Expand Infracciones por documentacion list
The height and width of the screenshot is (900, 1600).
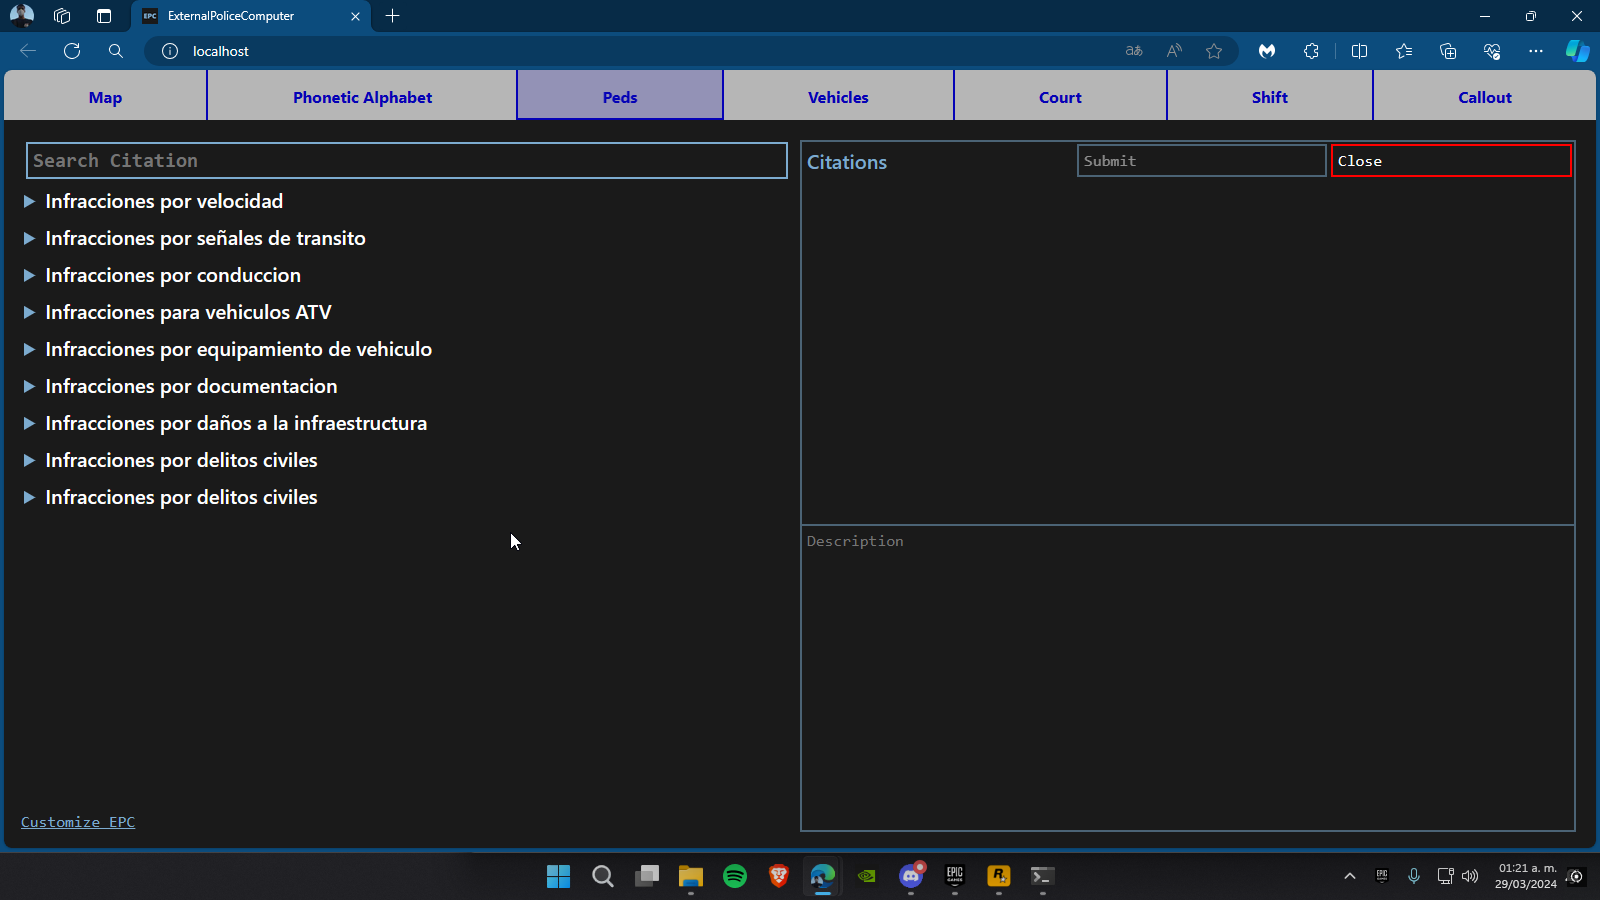point(191,387)
